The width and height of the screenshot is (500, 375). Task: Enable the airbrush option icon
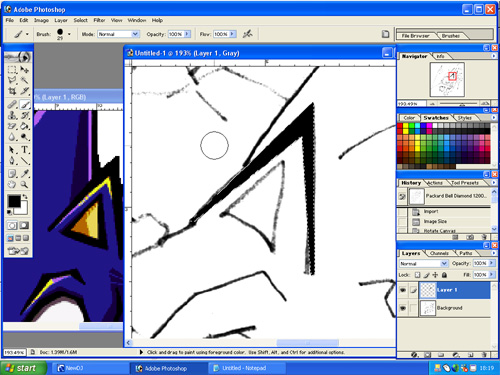pyautogui.click(x=247, y=34)
